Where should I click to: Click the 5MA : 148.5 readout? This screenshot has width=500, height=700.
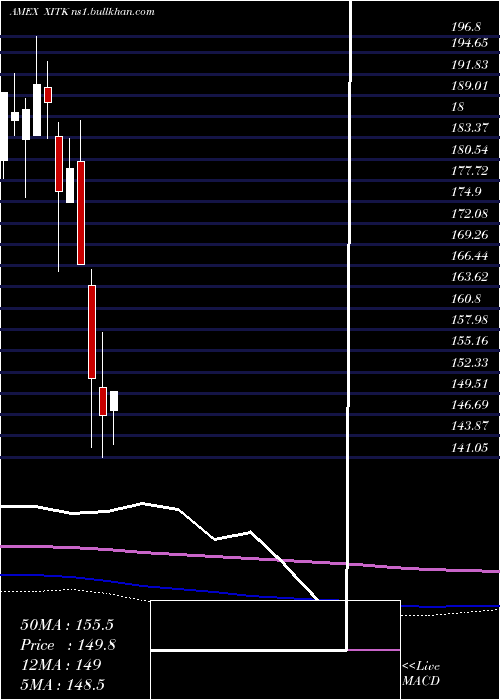62,684
